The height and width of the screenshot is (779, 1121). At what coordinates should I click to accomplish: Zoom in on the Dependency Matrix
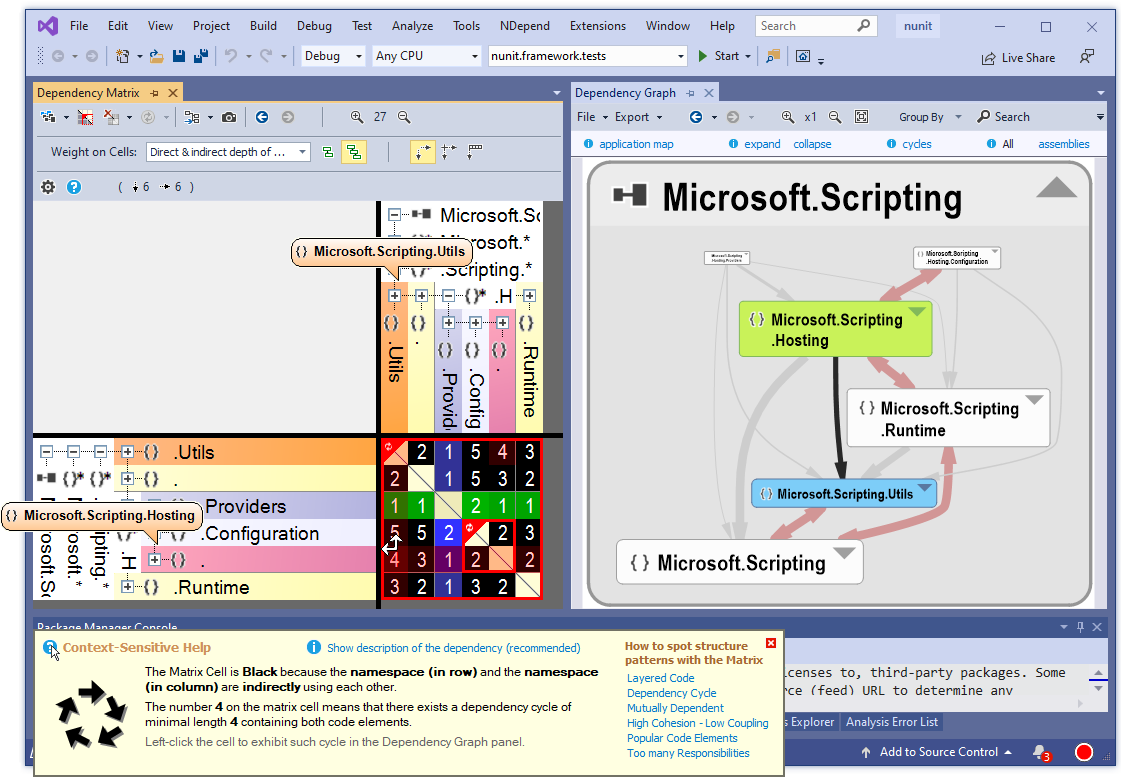coord(356,117)
